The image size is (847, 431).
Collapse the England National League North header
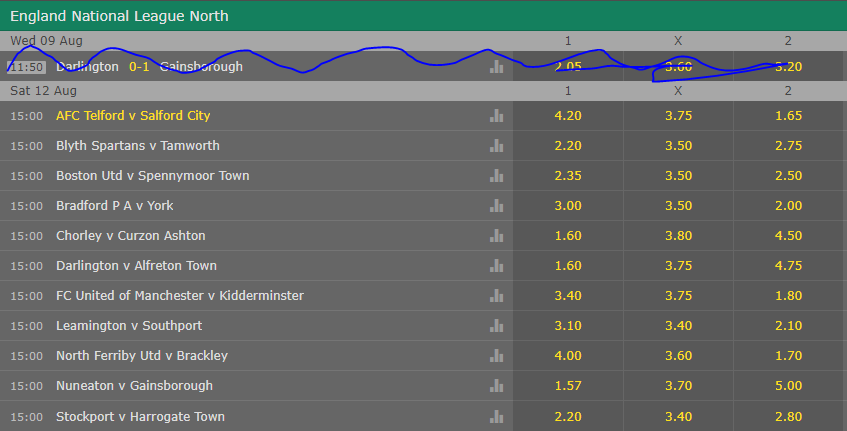pos(424,16)
